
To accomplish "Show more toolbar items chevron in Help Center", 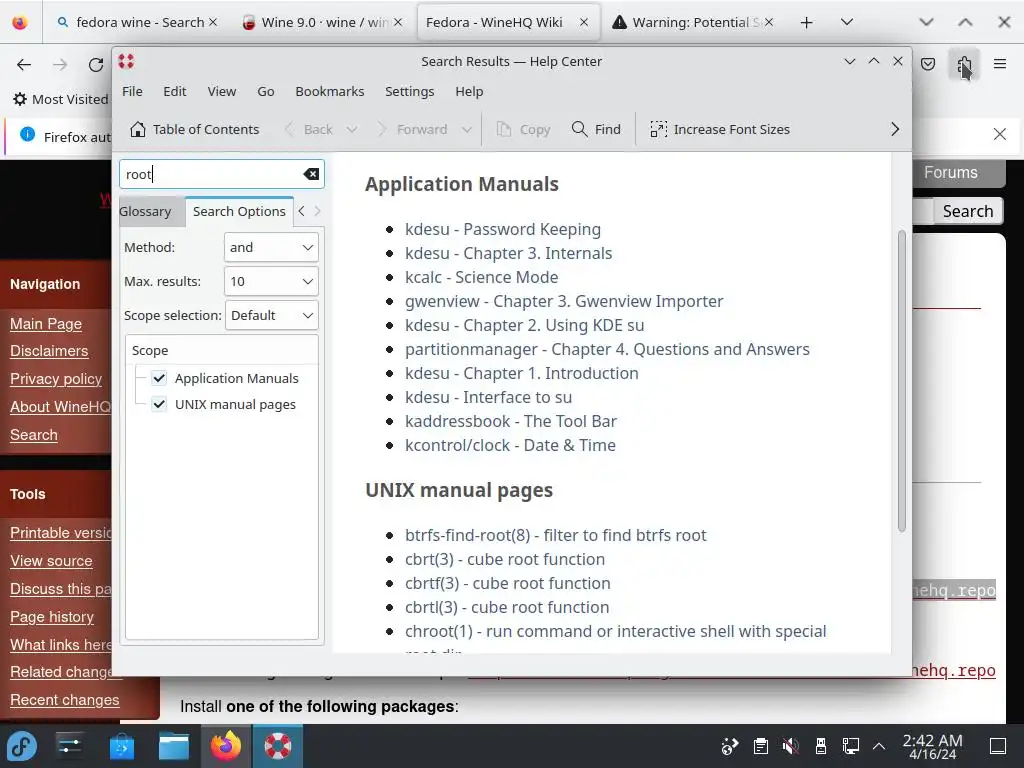I will (895, 129).
